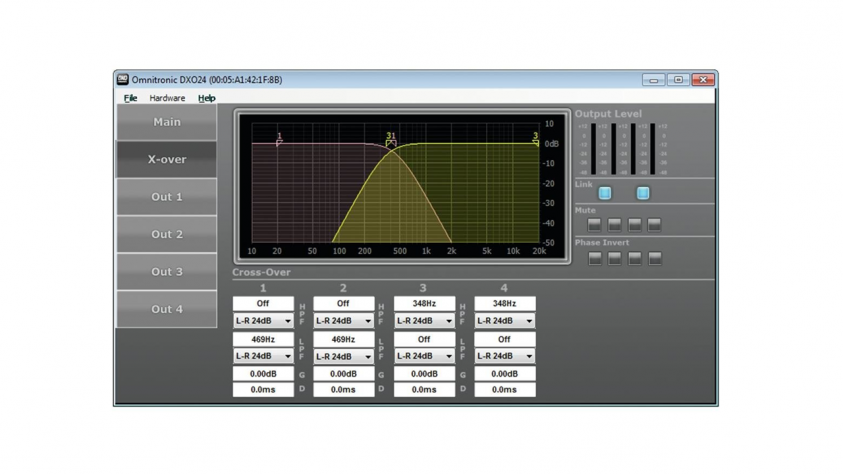This screenshot has height=474, width=843.
Task: Invert phase on output channel 1
Action: click(595, 258)
